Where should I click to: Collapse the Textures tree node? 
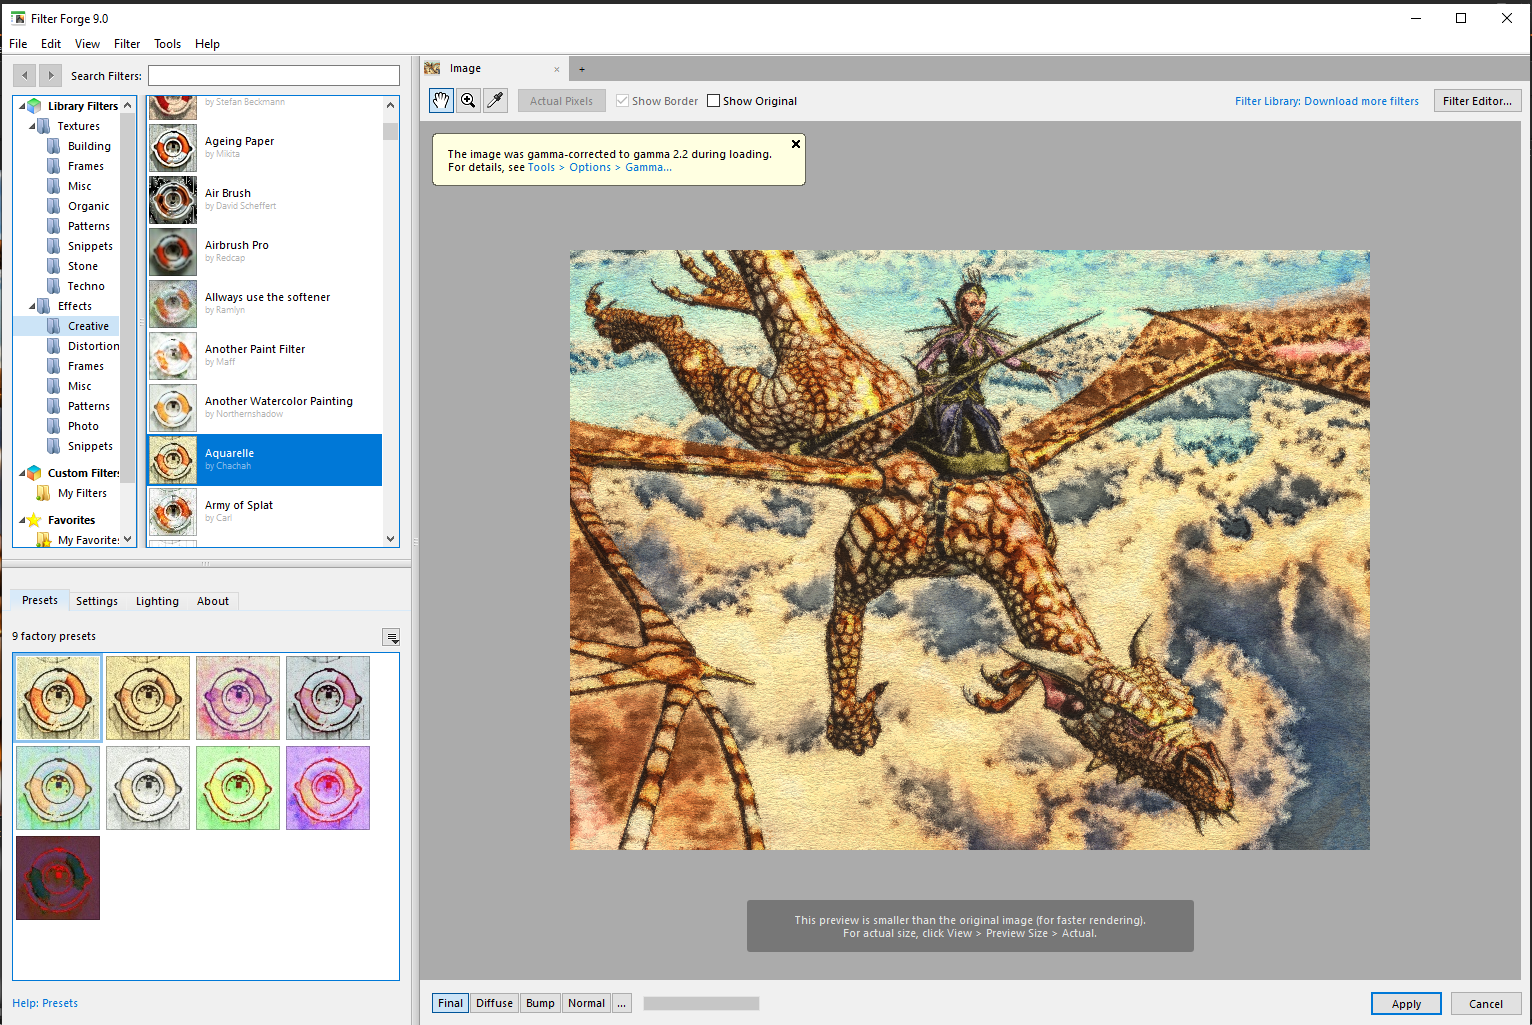pos(32,126)
